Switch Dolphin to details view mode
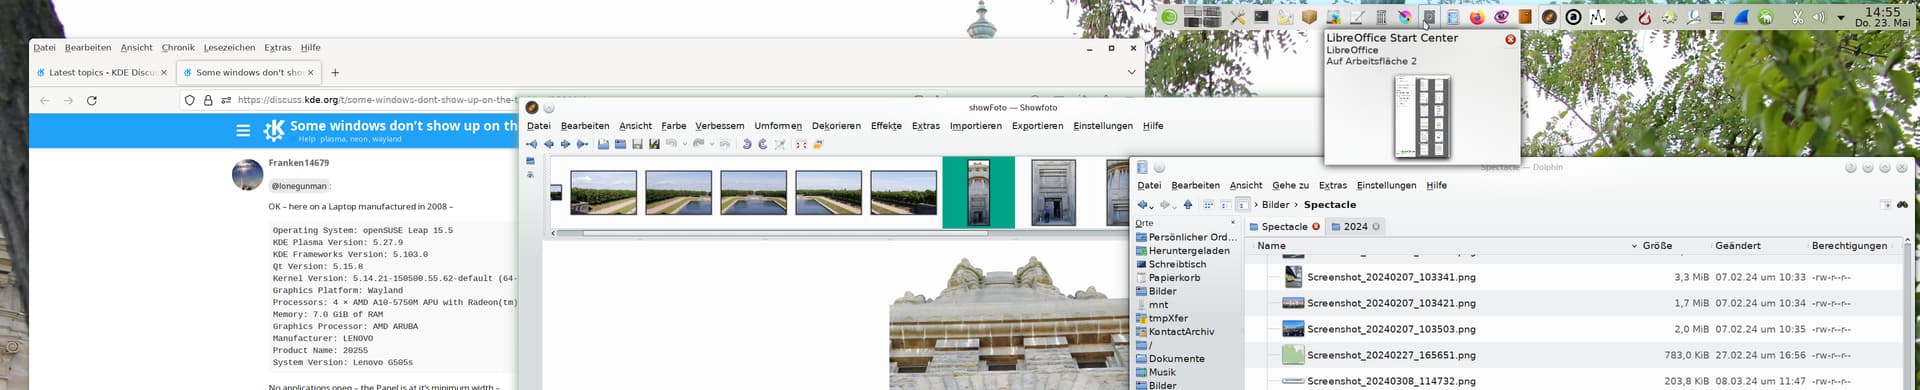Screen dimensions: 1920x390 coord(1242,205)
